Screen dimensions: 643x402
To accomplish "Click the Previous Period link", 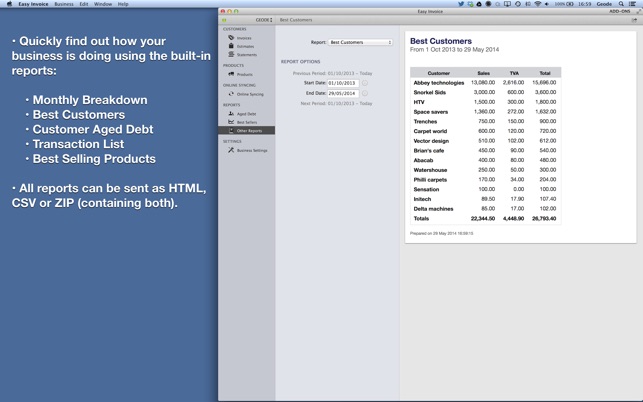I will (x=332, y=73).
